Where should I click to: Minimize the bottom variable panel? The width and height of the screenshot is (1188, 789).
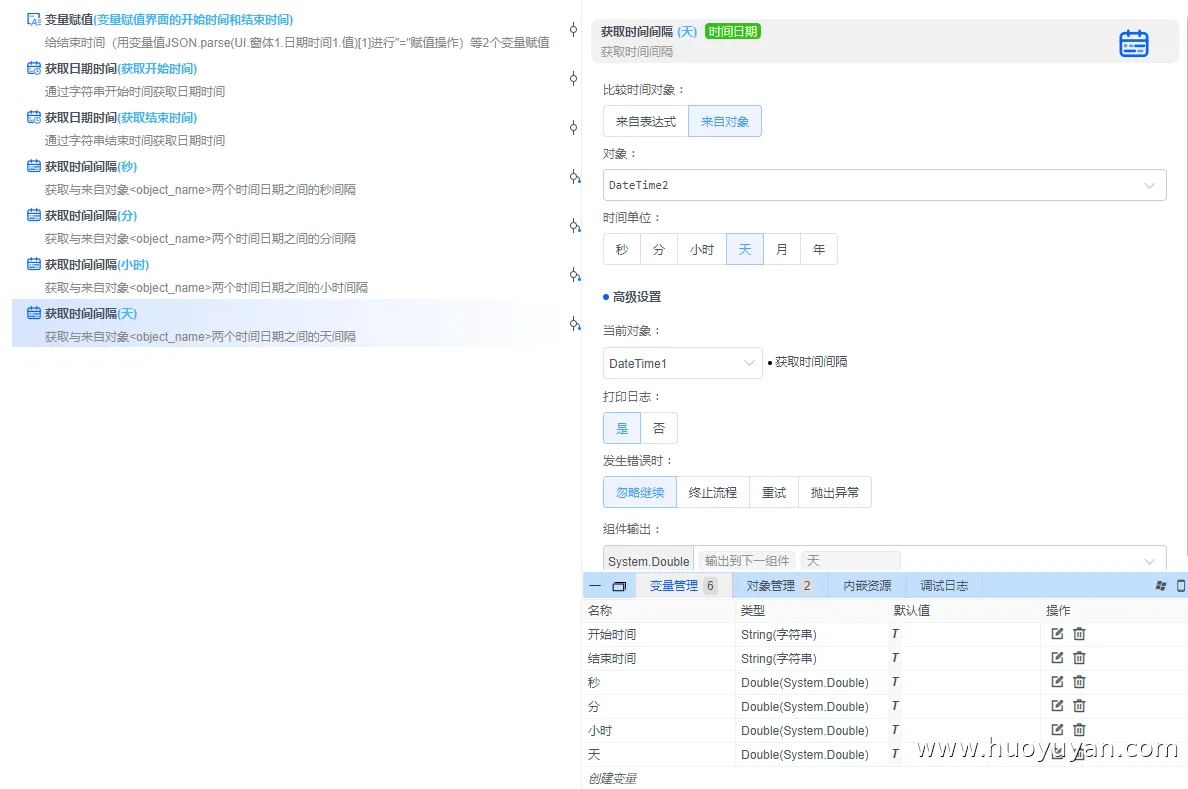click(x=595, y=586)
